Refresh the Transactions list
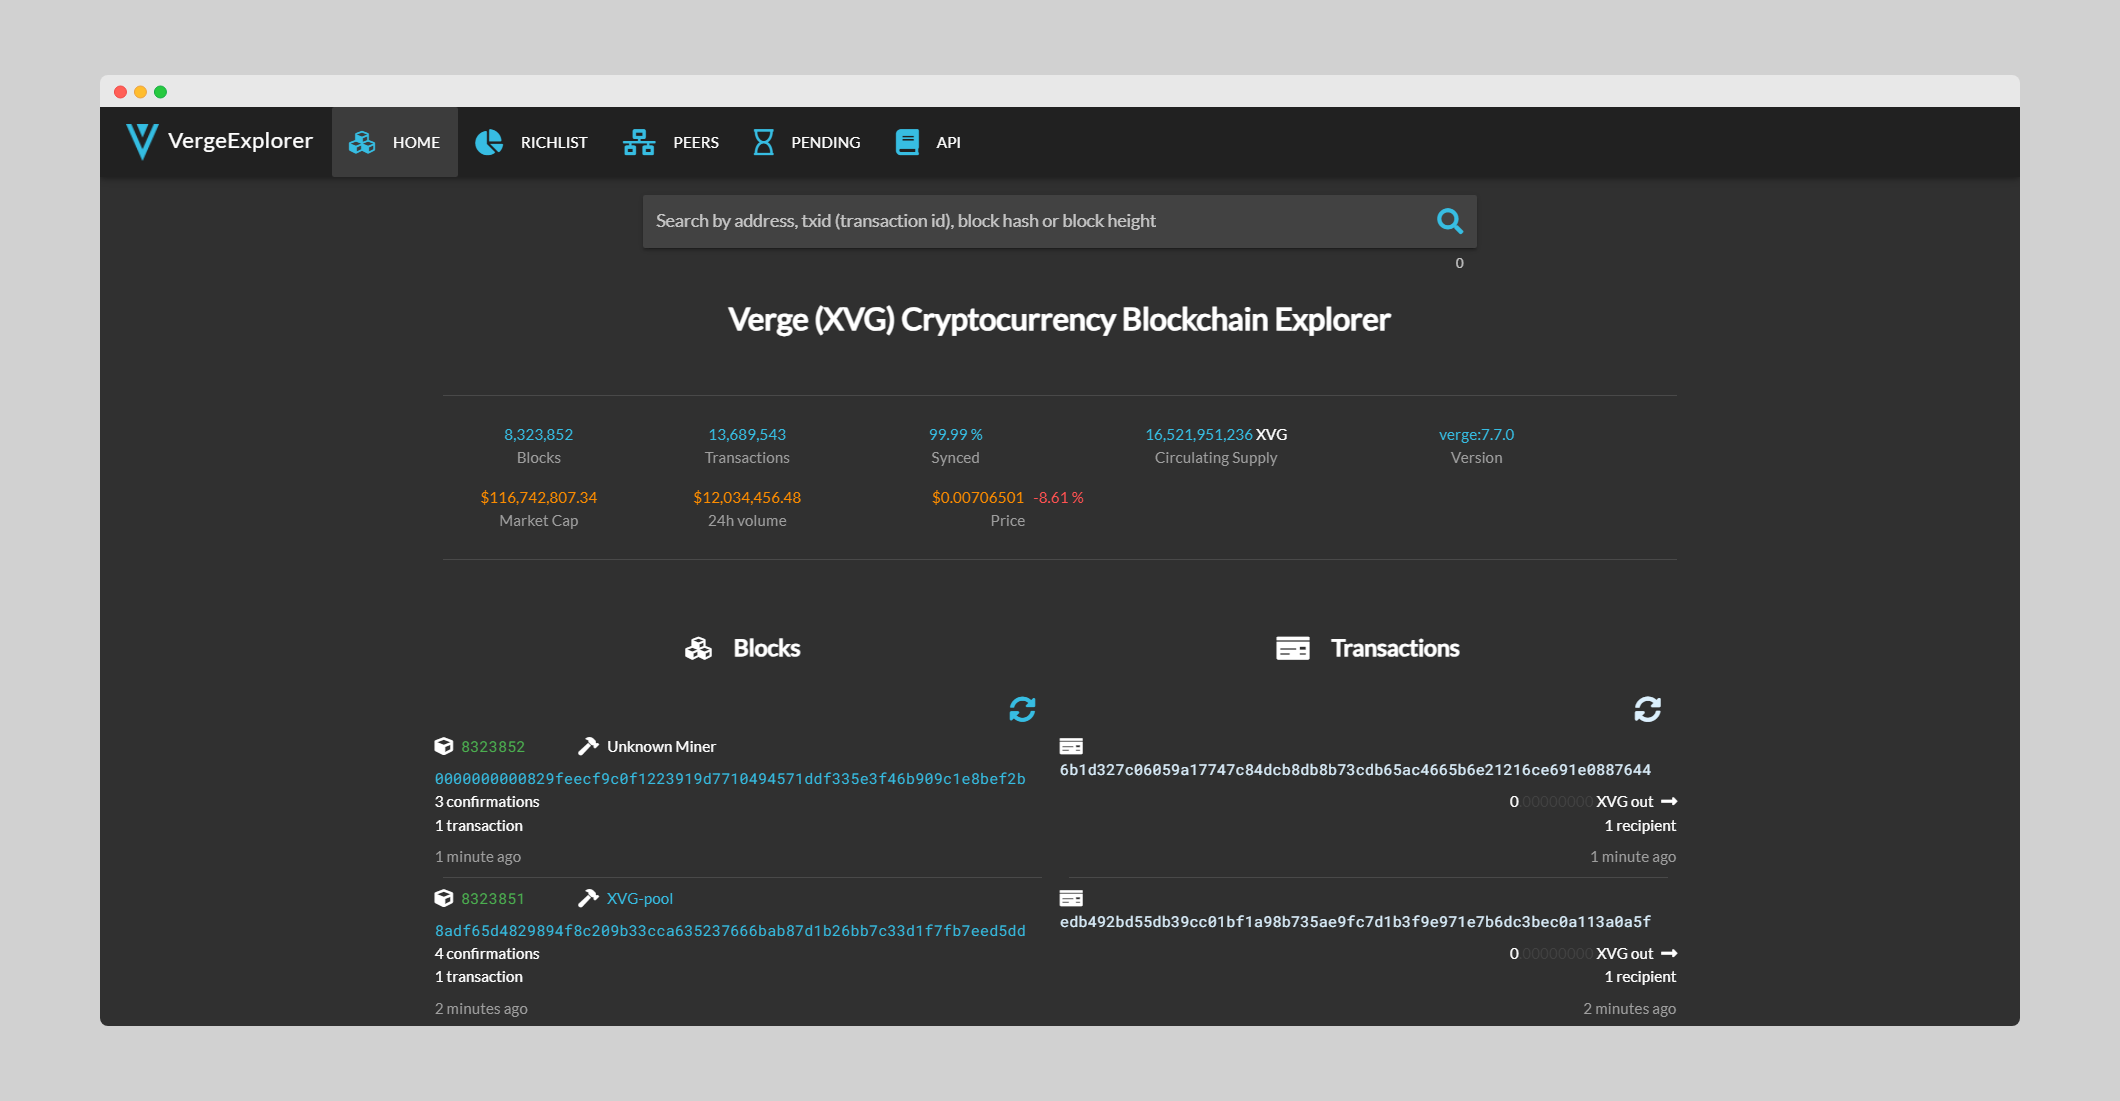The height and width of the screenshot is (1101, 2120). (x=1647, y=709)
